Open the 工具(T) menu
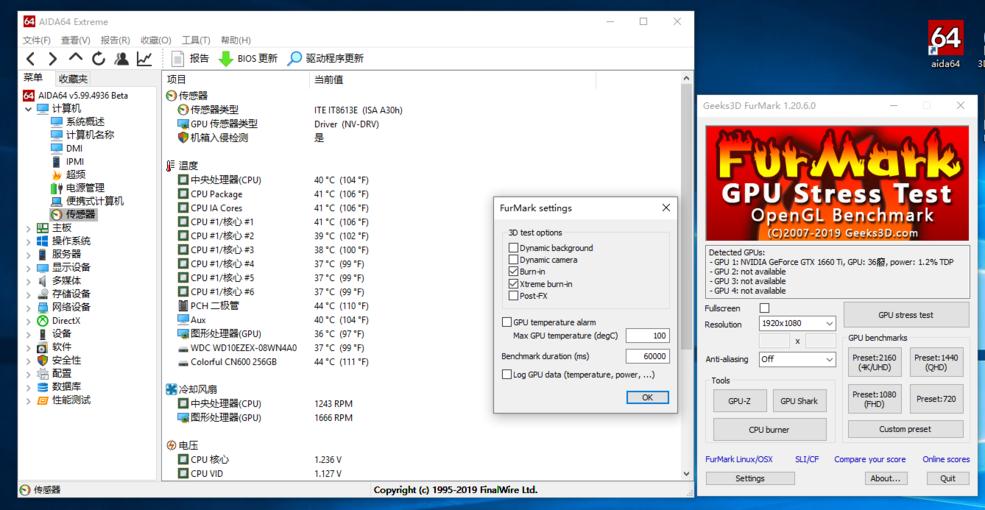 (195, 40)
